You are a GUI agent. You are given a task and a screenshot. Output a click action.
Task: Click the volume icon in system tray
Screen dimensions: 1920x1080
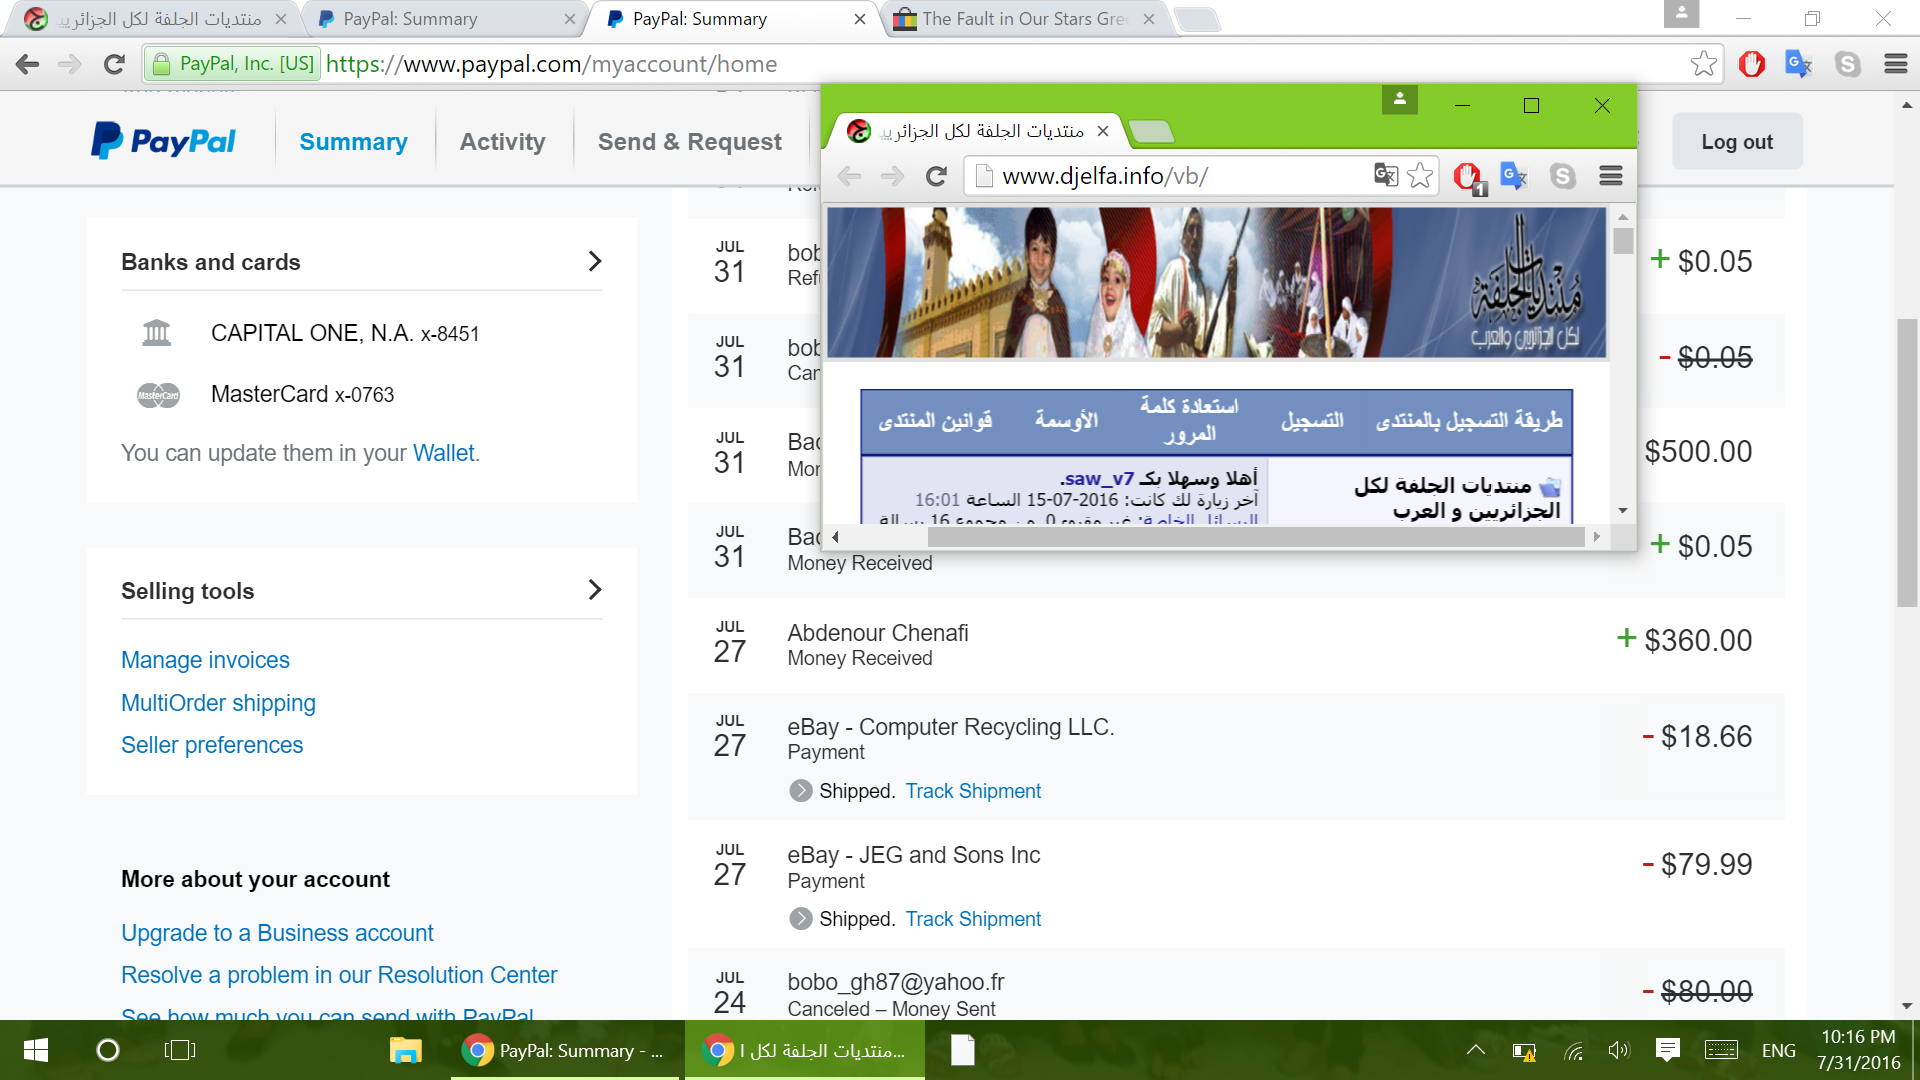tap(1618, 1050)
